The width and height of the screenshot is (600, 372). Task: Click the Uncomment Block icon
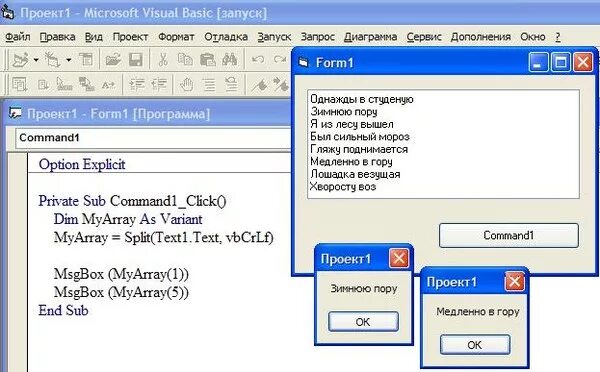[231, 84]
